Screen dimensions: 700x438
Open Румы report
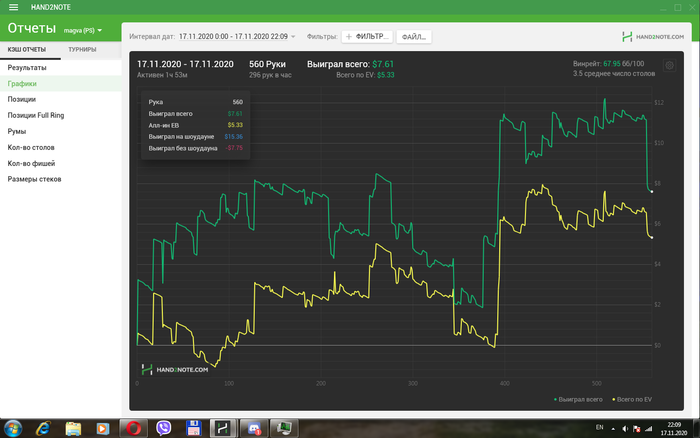click(x=61, y=131)
